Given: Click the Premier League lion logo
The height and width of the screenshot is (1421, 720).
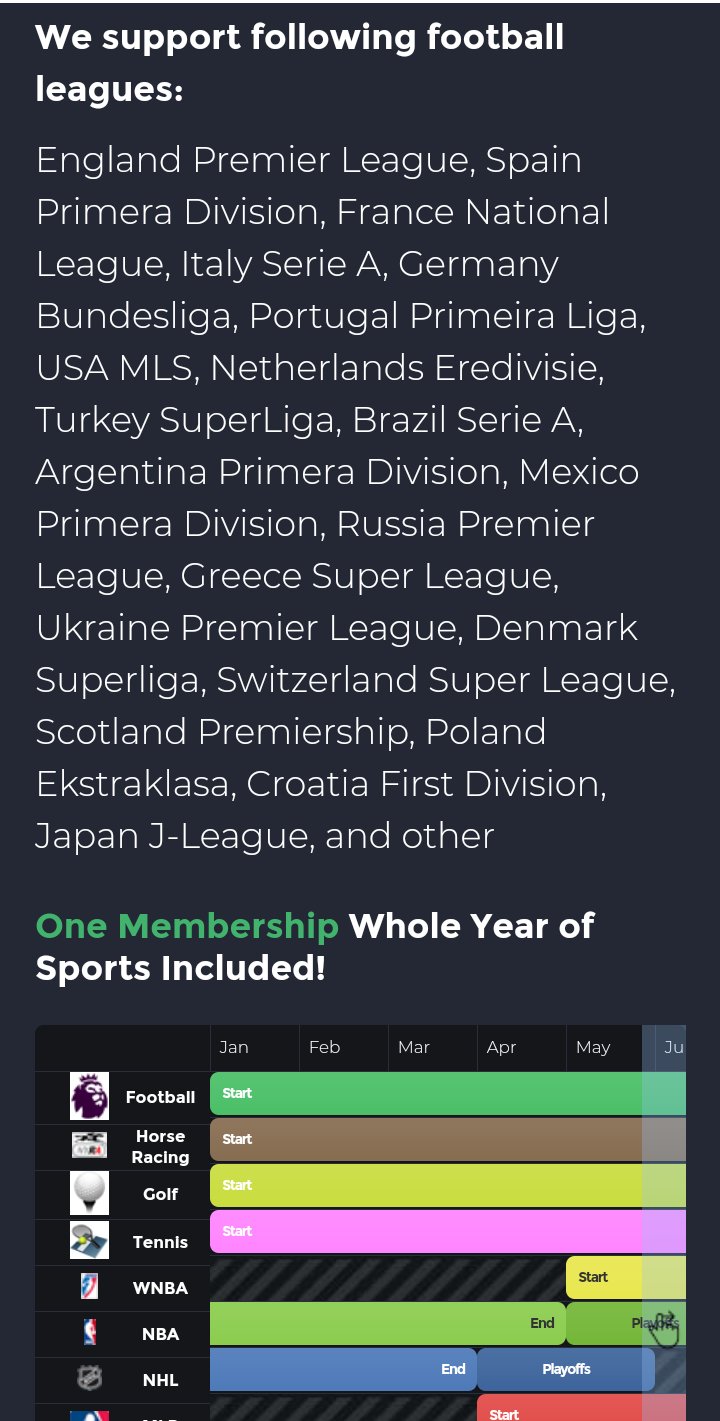Looking at the screenshot, I should pos(89,1096).
